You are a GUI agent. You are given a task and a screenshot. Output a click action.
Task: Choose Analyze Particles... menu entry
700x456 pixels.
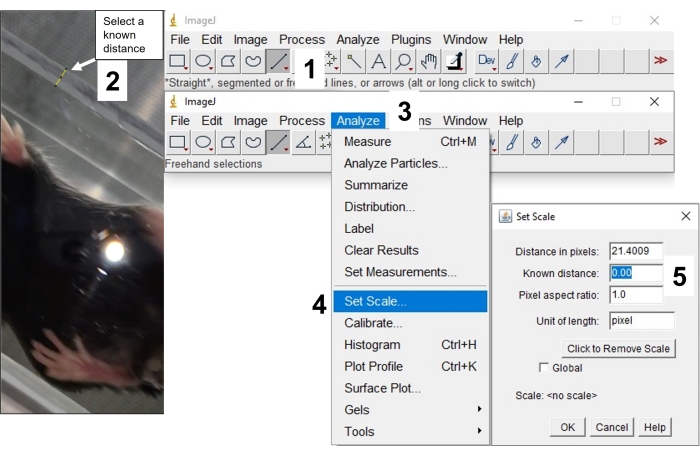410,163
